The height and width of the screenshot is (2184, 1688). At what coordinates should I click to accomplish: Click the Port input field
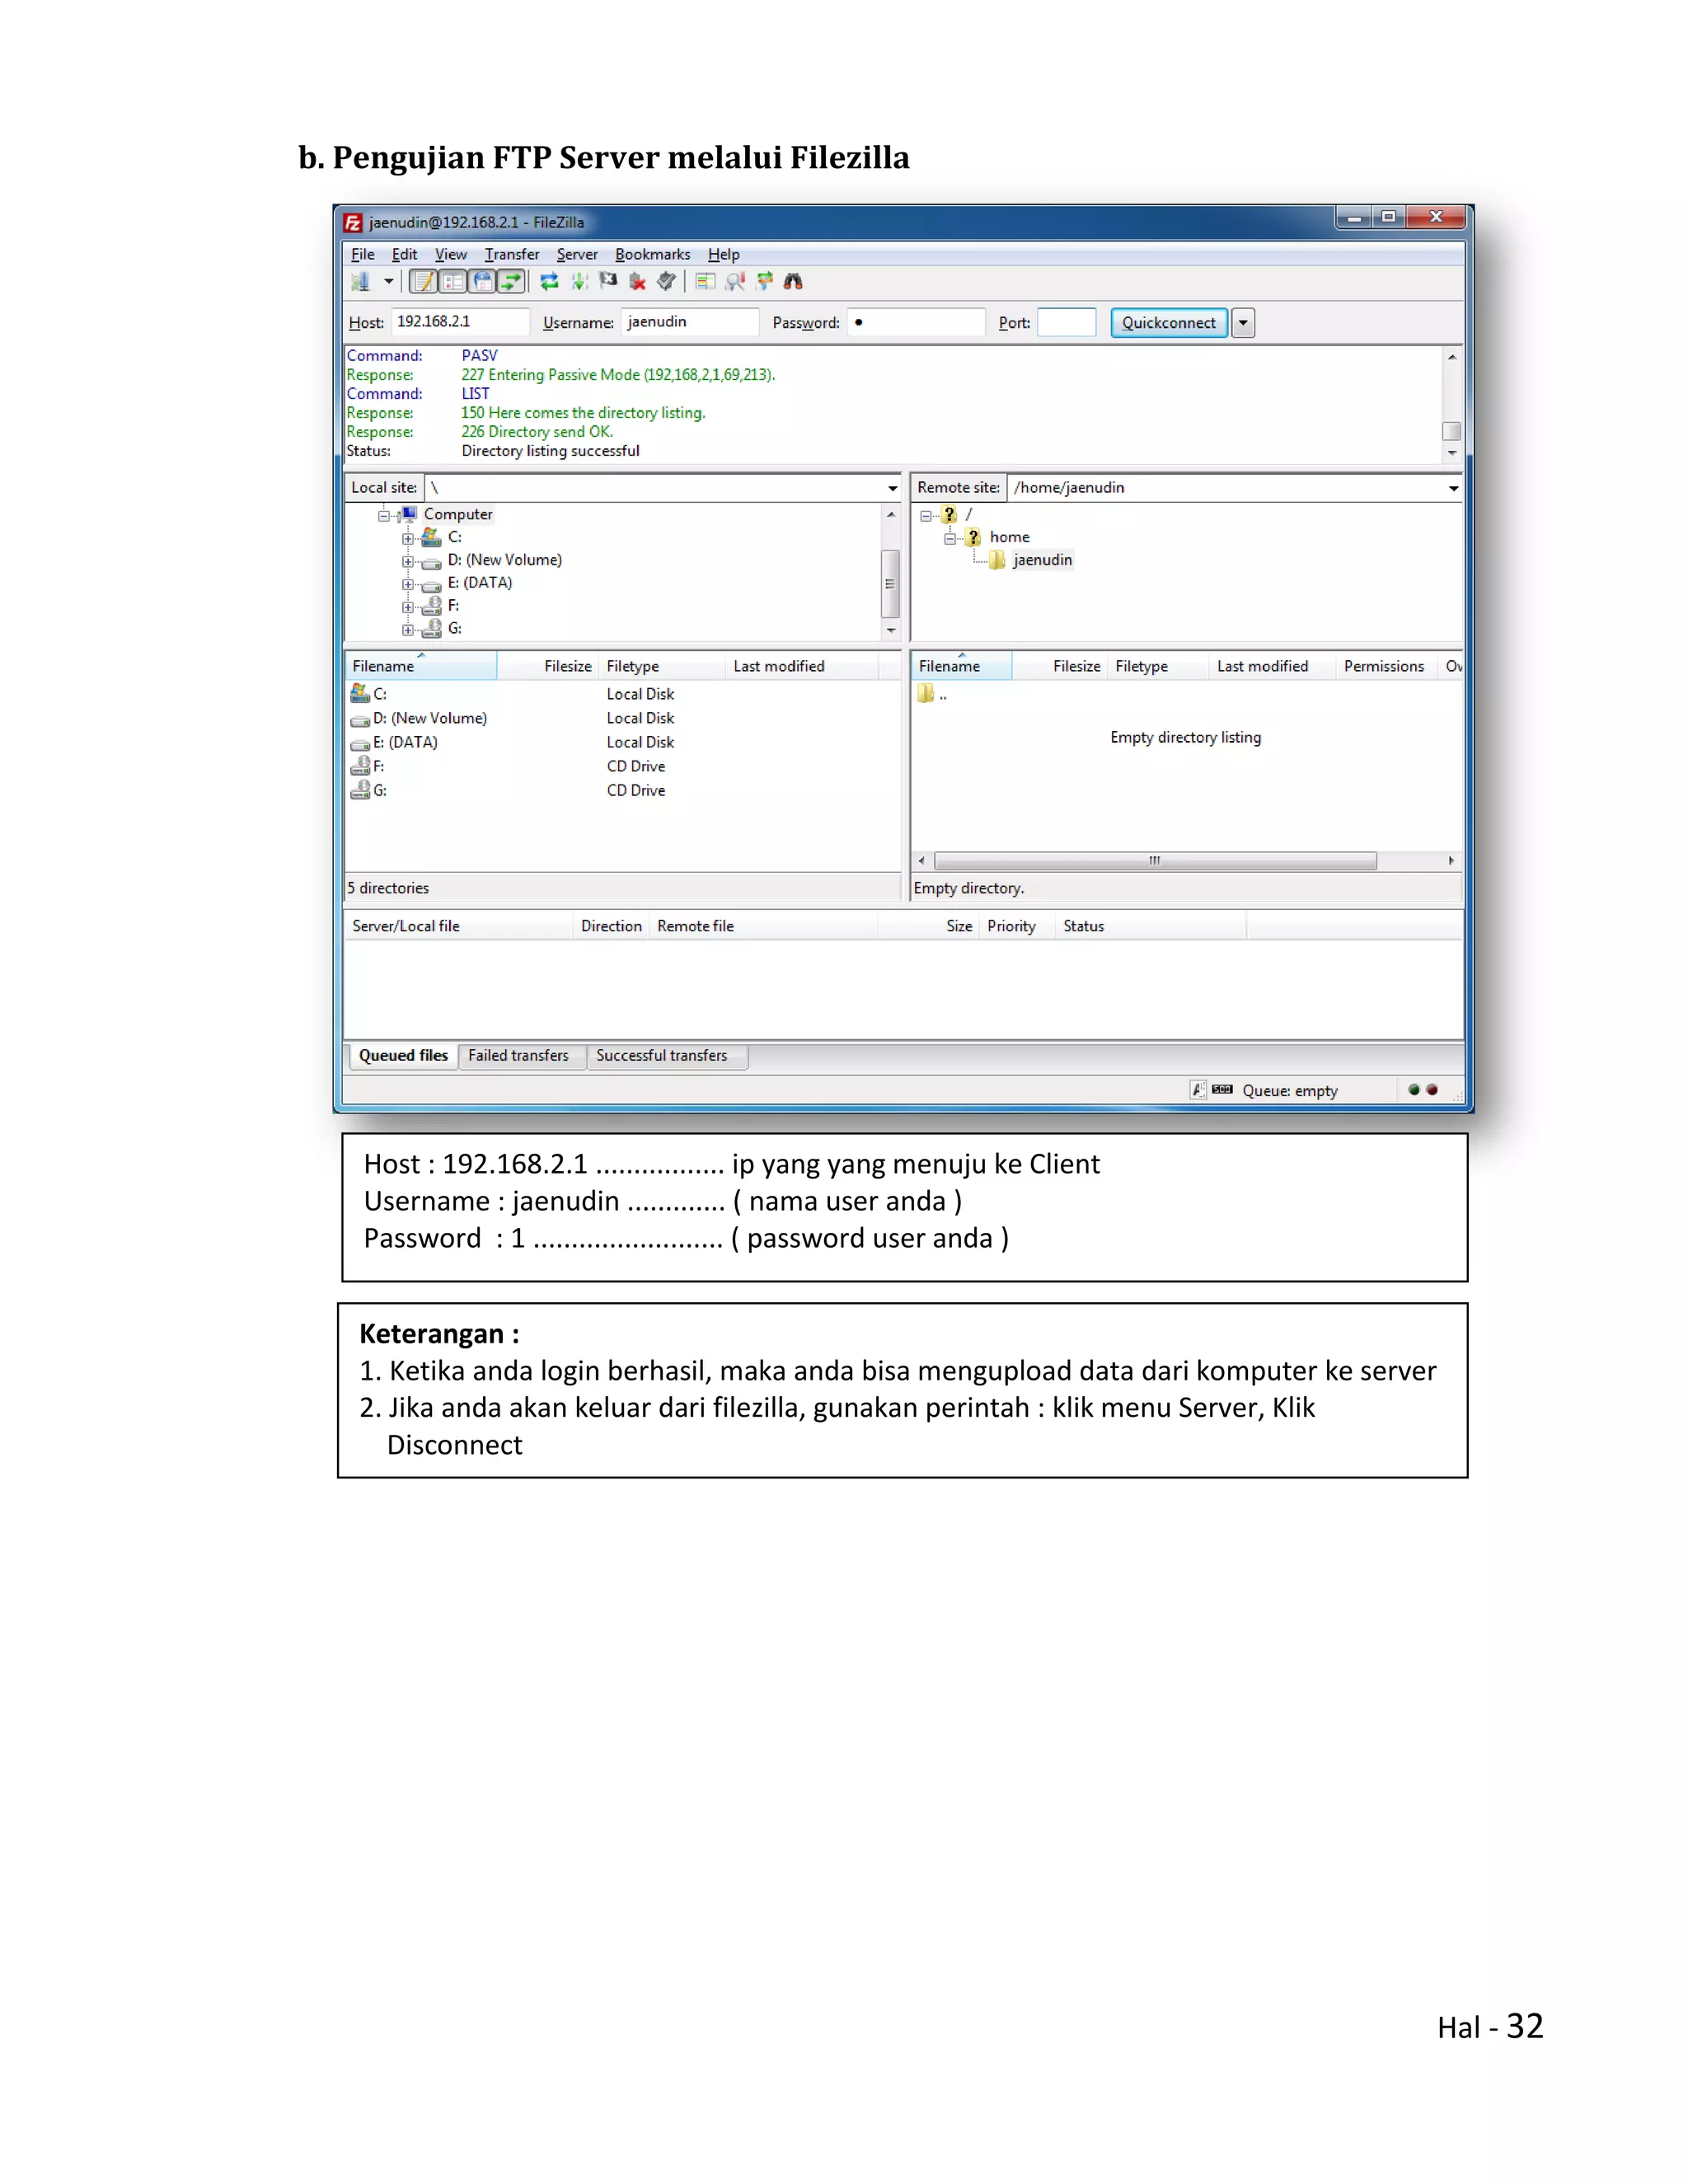(x=1067, y=322)
